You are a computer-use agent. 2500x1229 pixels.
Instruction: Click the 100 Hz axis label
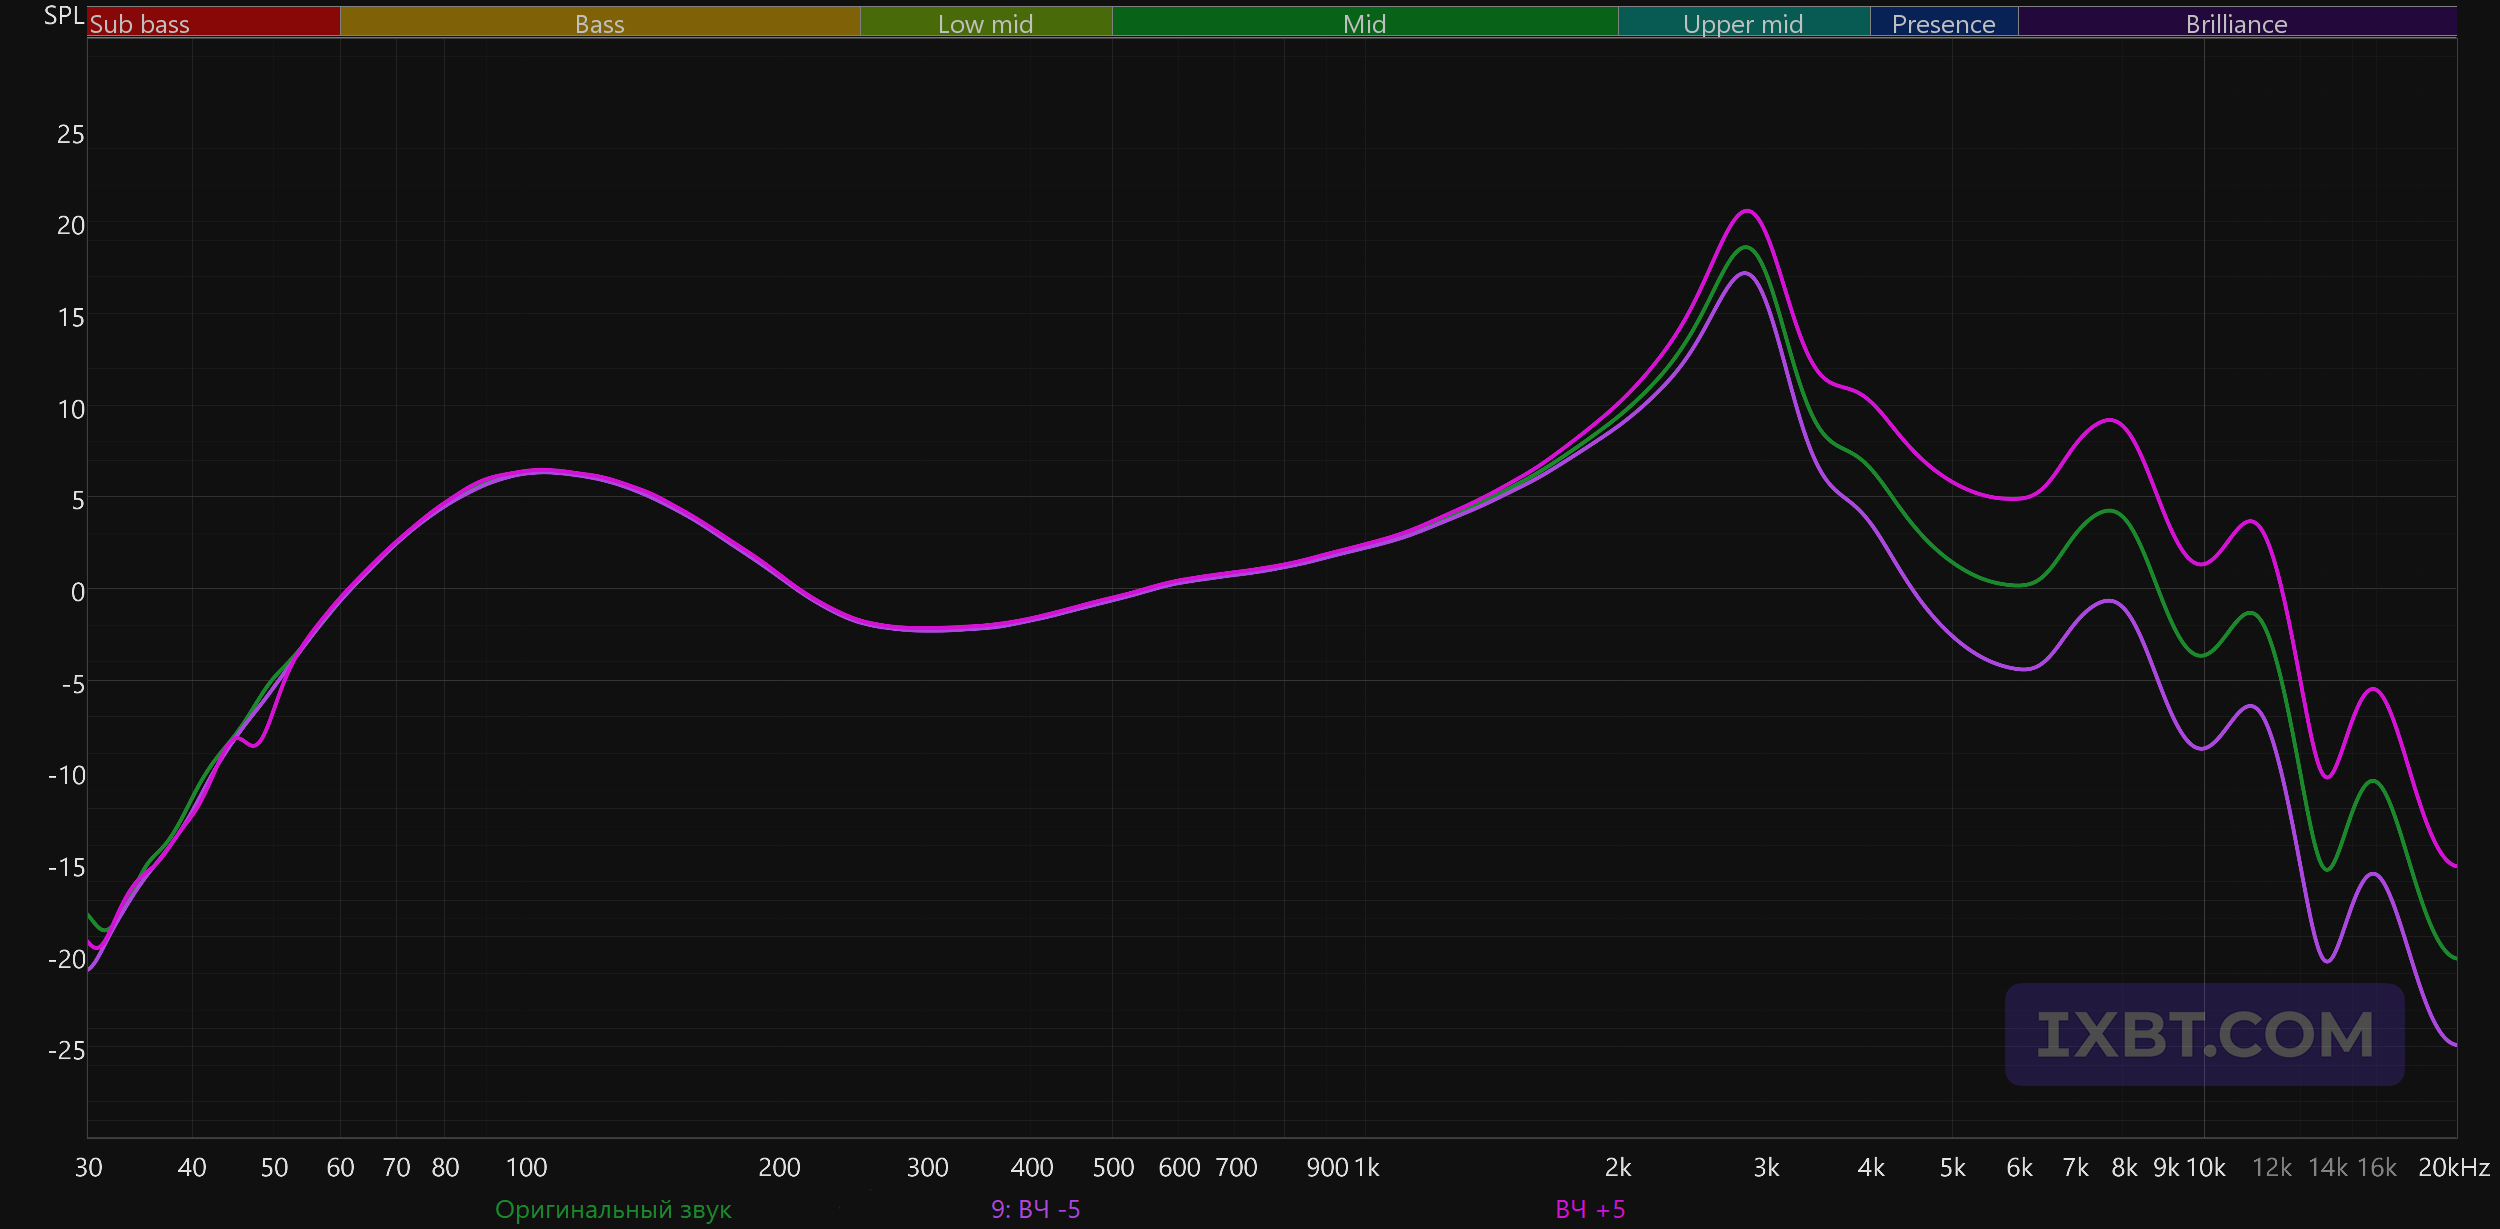(x=526, y=1168)
